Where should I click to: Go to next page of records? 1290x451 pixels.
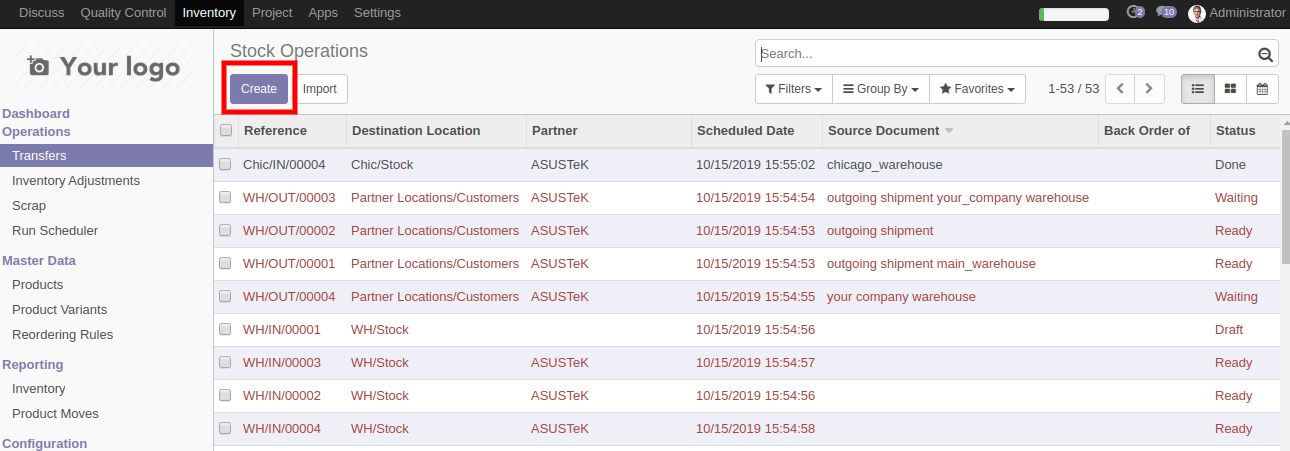[1150, 89]
